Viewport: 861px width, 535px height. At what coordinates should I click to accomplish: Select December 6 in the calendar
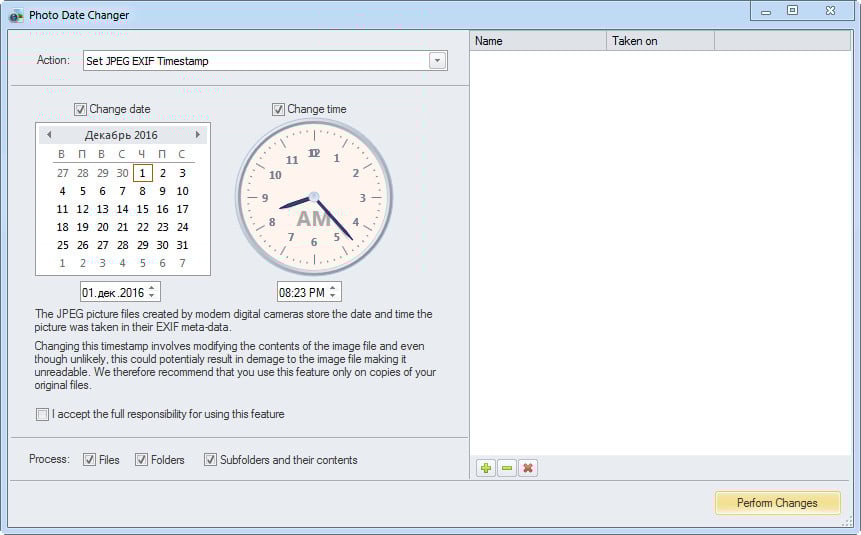tap(102, 191)
